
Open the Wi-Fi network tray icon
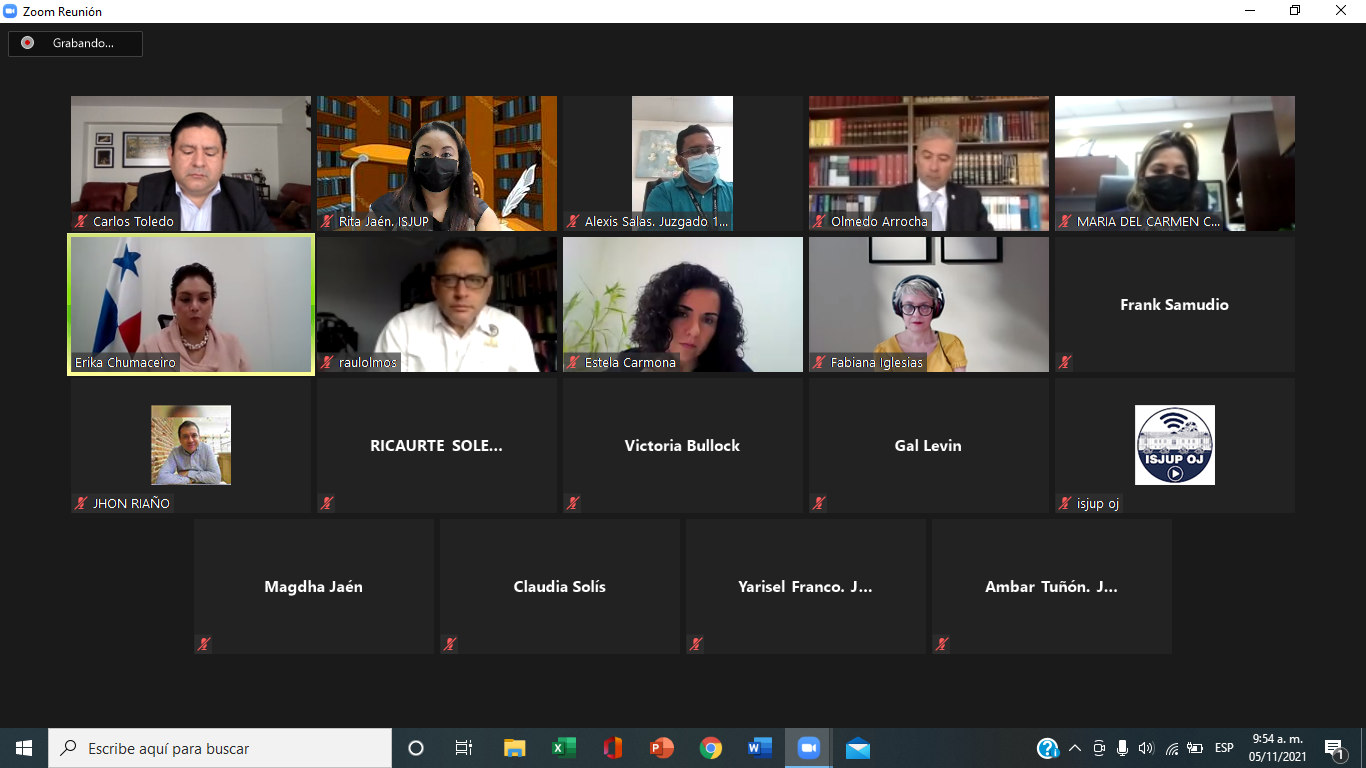click(x=1171, y=748)
